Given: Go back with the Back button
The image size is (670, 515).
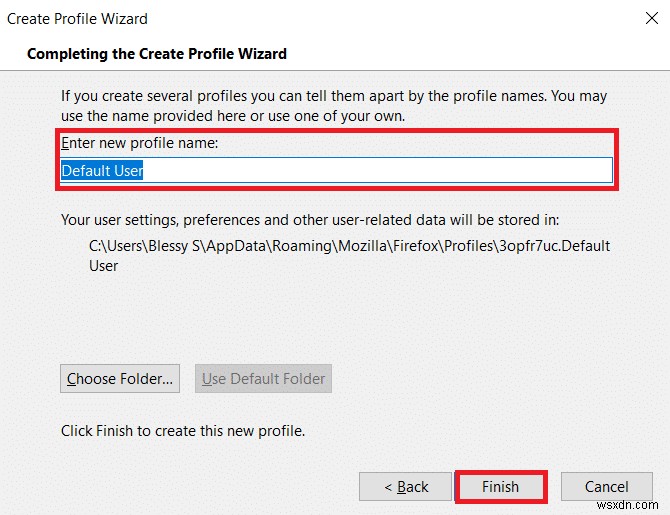Looking at the screenshot, I should pos(406,487).
